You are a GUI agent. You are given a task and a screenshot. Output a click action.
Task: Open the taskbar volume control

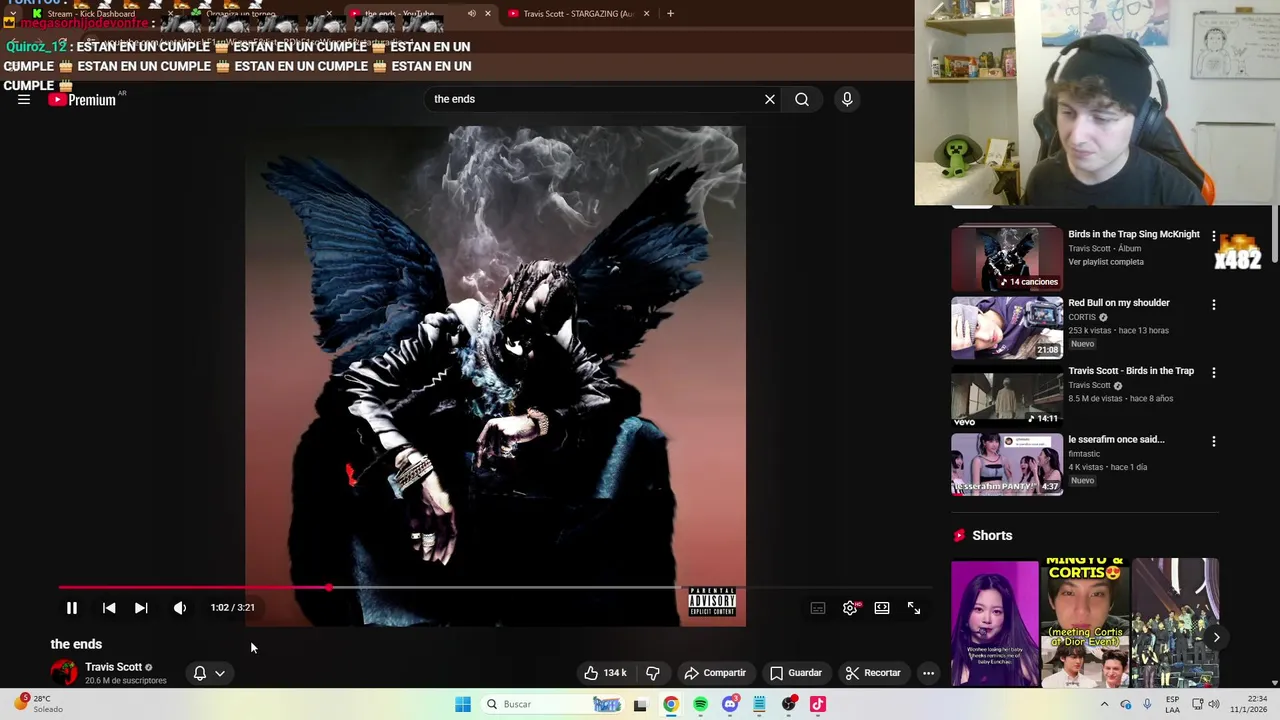click(1214, 704)
